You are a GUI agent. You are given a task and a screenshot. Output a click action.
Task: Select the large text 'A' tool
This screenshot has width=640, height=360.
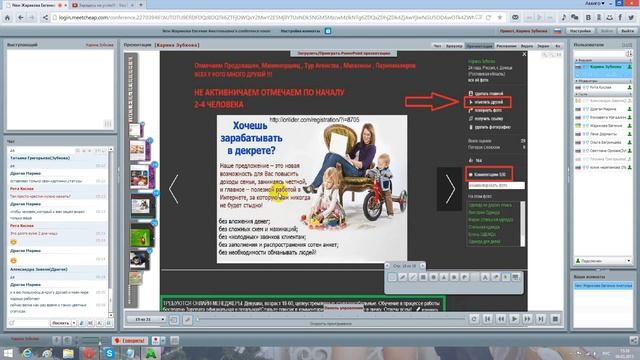484,278
